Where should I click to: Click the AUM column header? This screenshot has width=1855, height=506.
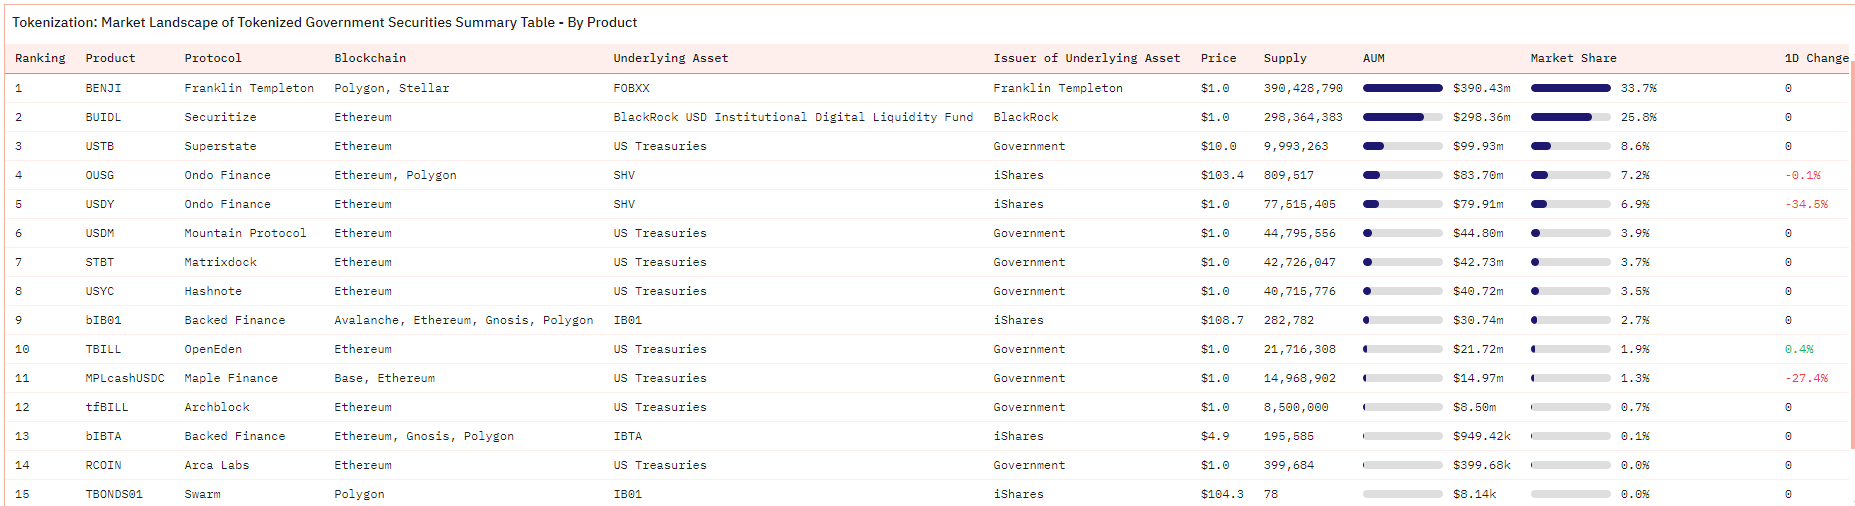coord(1374,58)
